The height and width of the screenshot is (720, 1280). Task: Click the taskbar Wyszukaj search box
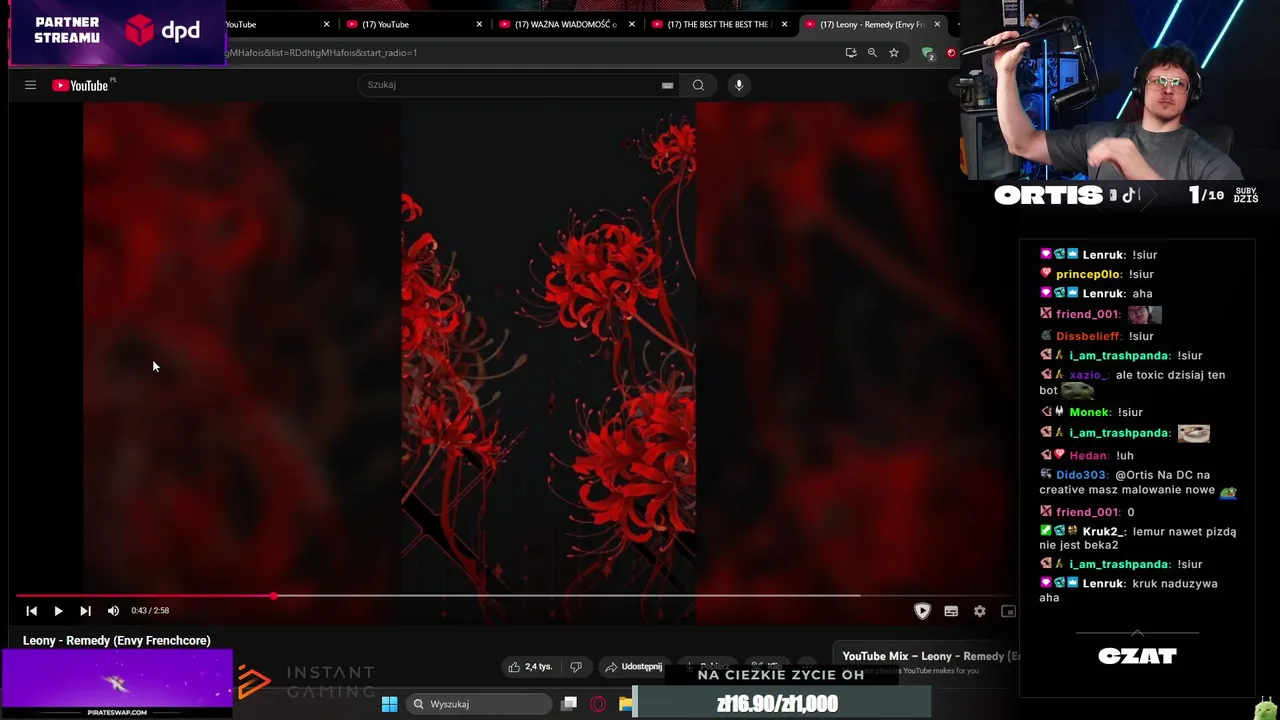tap(480, 704)
